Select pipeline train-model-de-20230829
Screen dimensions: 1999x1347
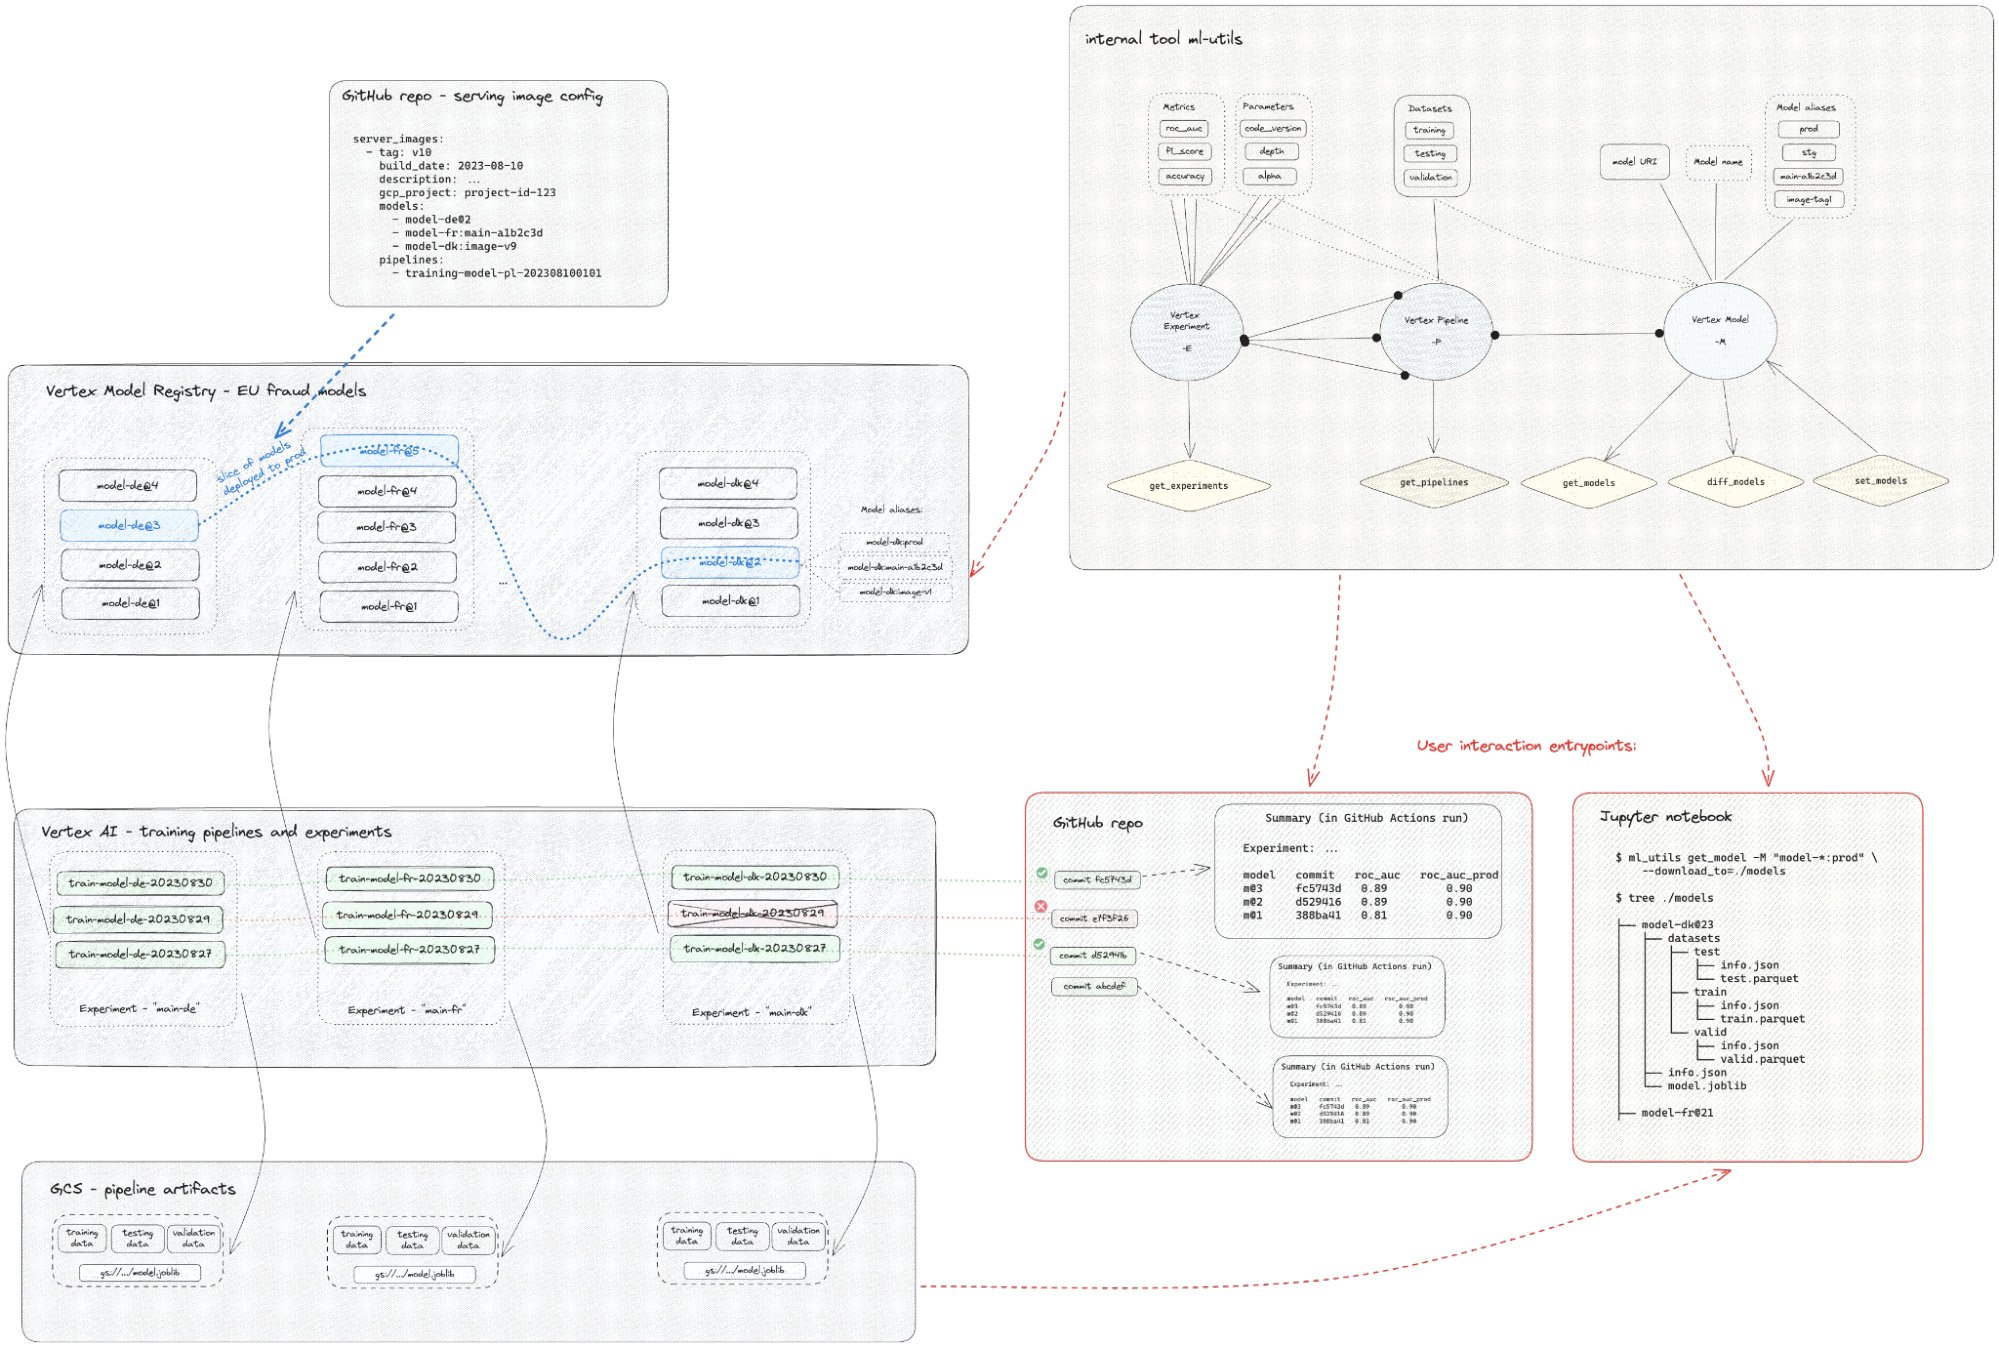[138, 919]
